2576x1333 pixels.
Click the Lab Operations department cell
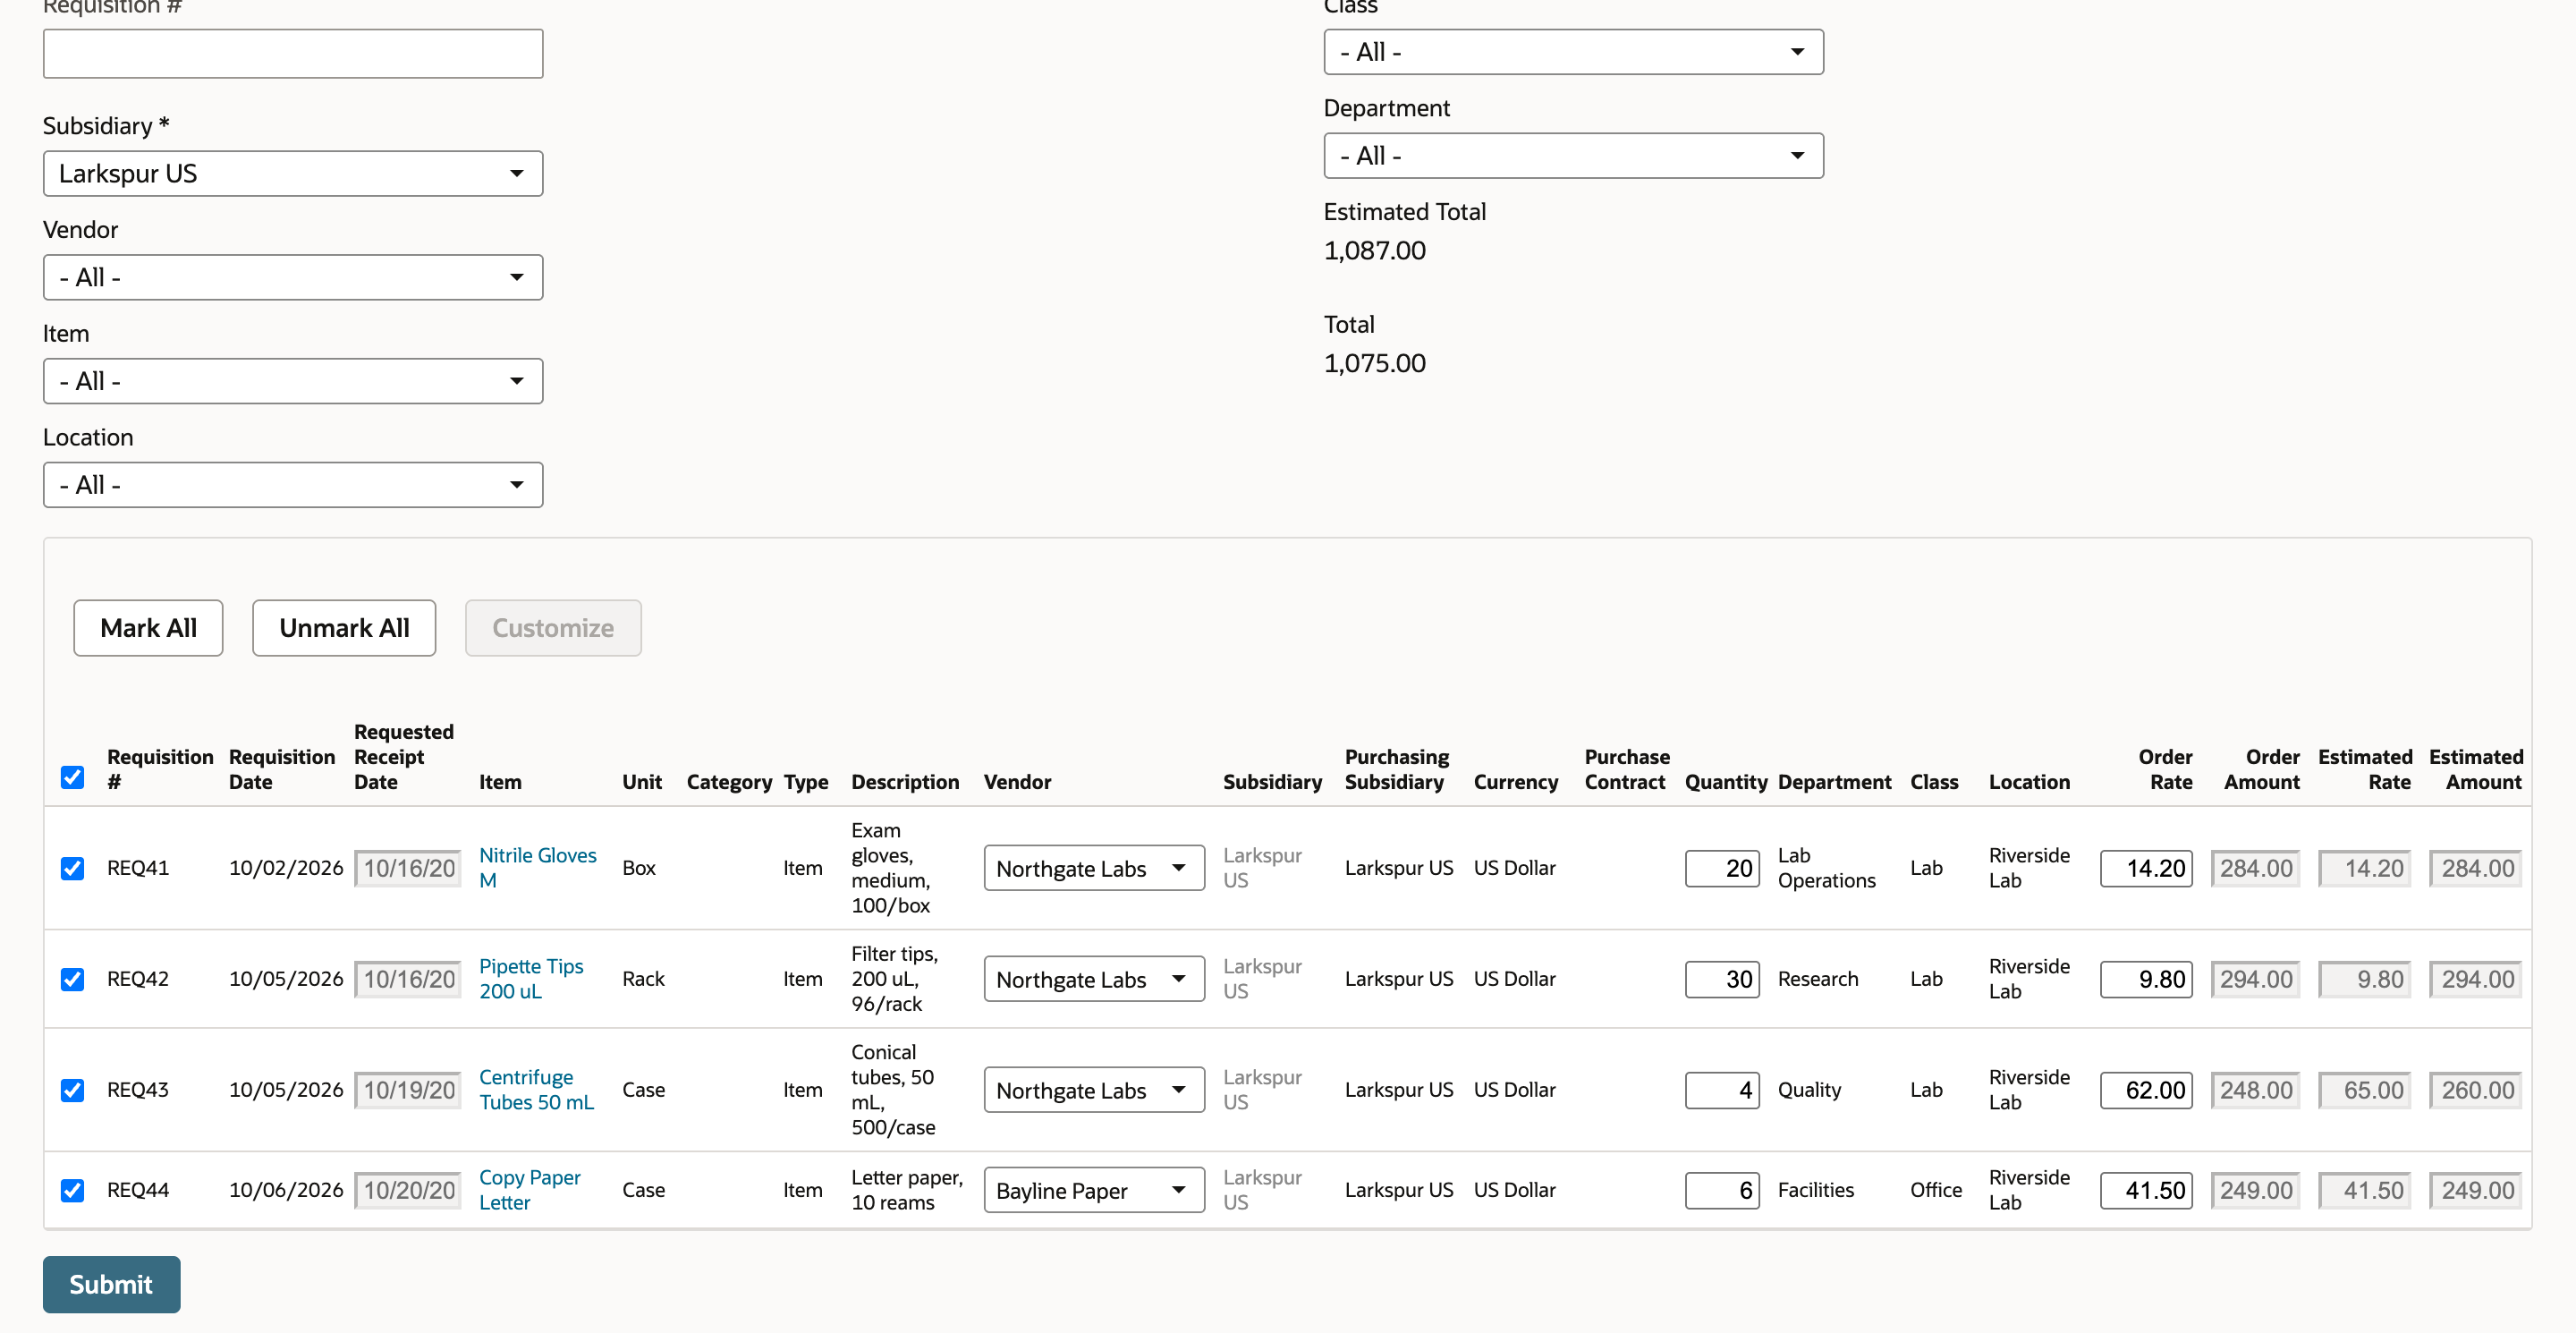(x=1826, y=868)
